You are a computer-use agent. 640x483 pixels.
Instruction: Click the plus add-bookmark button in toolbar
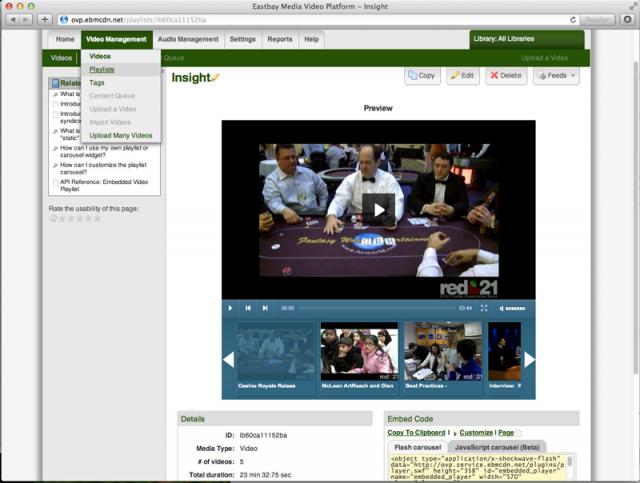click(x=44, y=20)
